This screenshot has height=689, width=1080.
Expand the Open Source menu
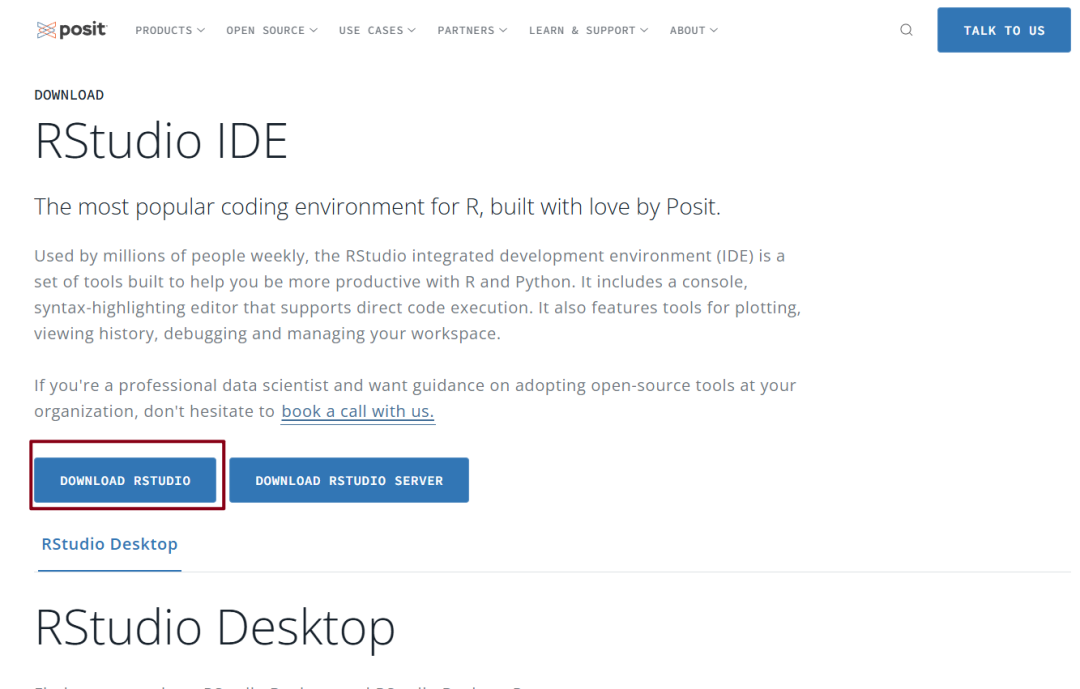(272, 30)
